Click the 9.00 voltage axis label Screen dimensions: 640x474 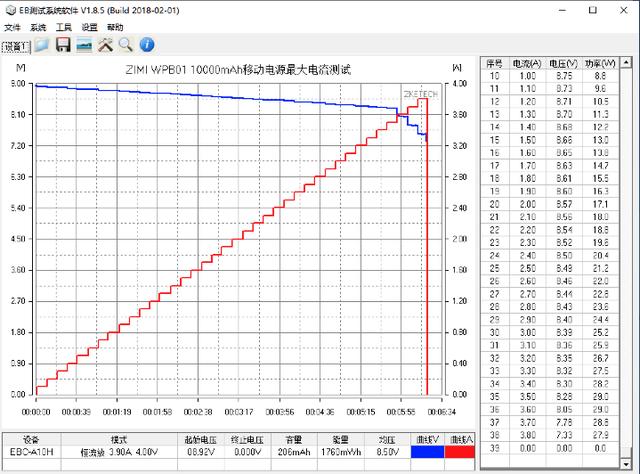click(x=18, y=84)
